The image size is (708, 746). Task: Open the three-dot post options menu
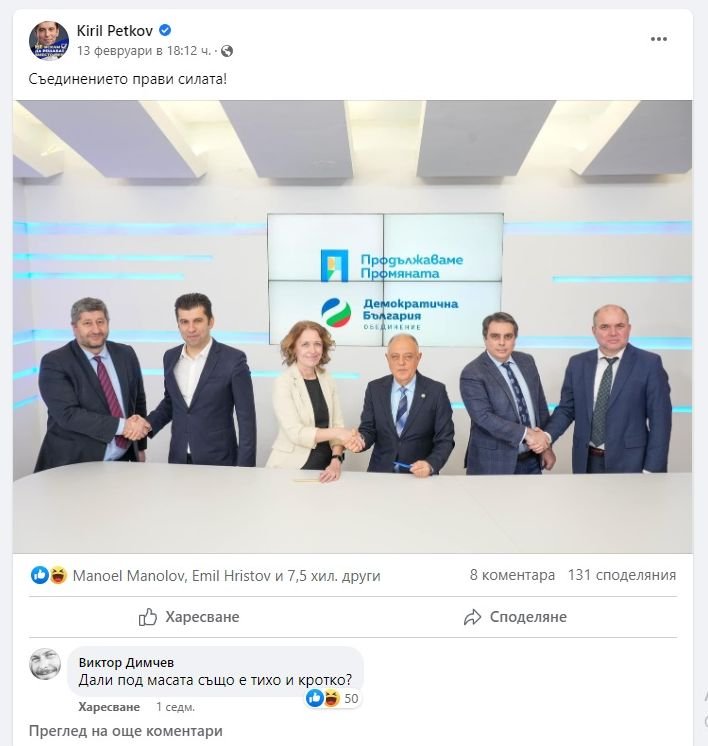(x=659, y=39)
